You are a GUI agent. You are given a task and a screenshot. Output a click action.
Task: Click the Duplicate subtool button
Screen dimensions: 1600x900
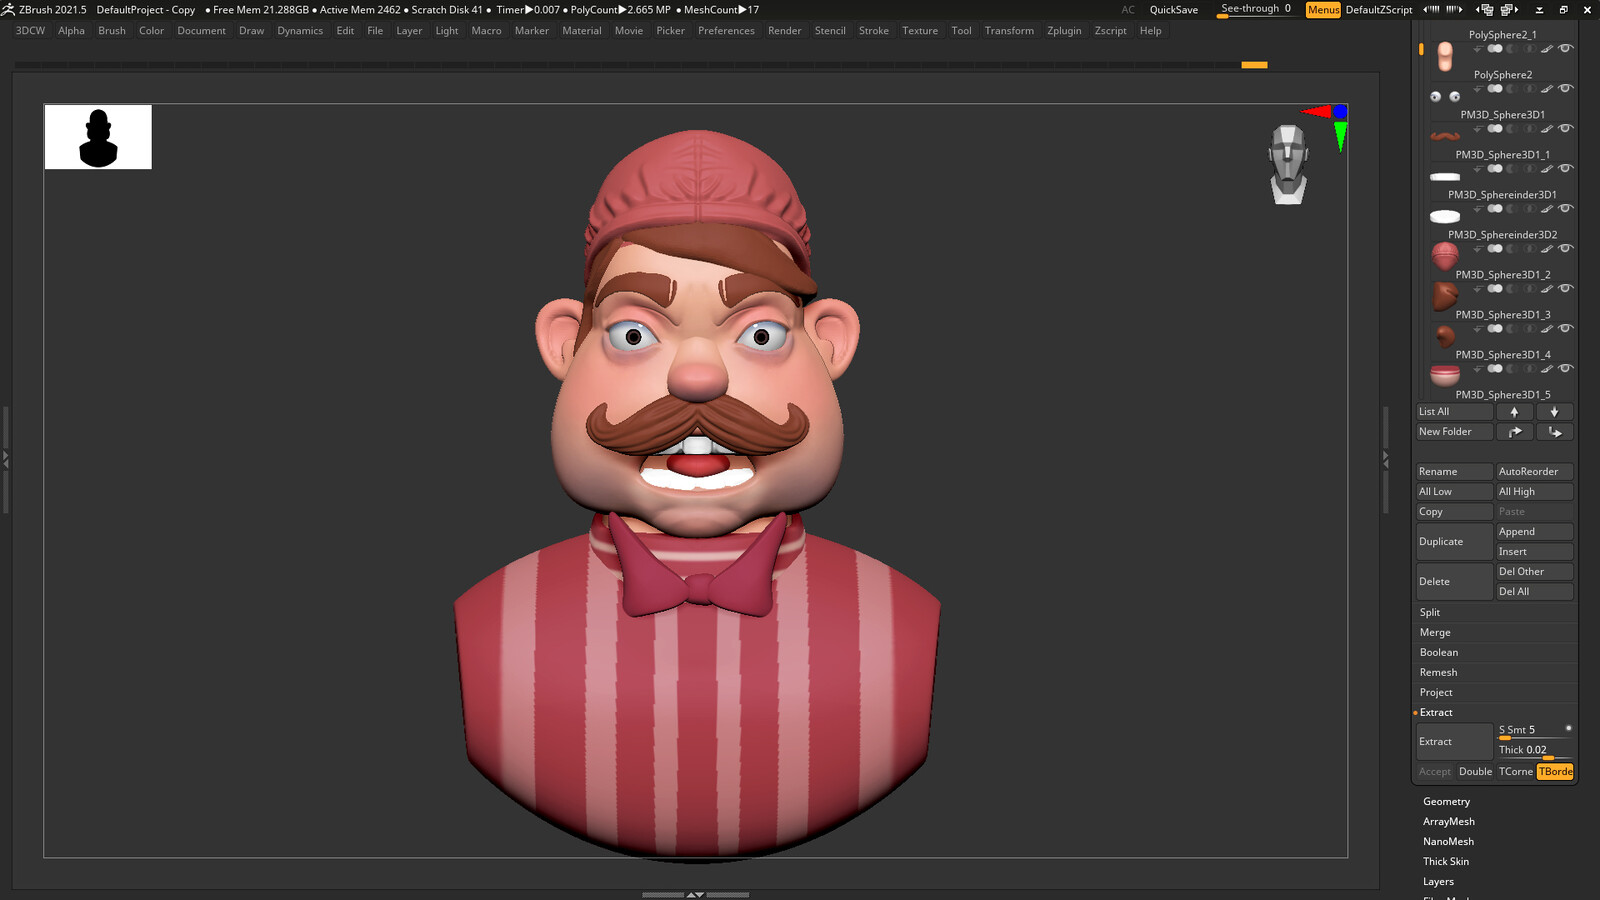(1454, 542)
